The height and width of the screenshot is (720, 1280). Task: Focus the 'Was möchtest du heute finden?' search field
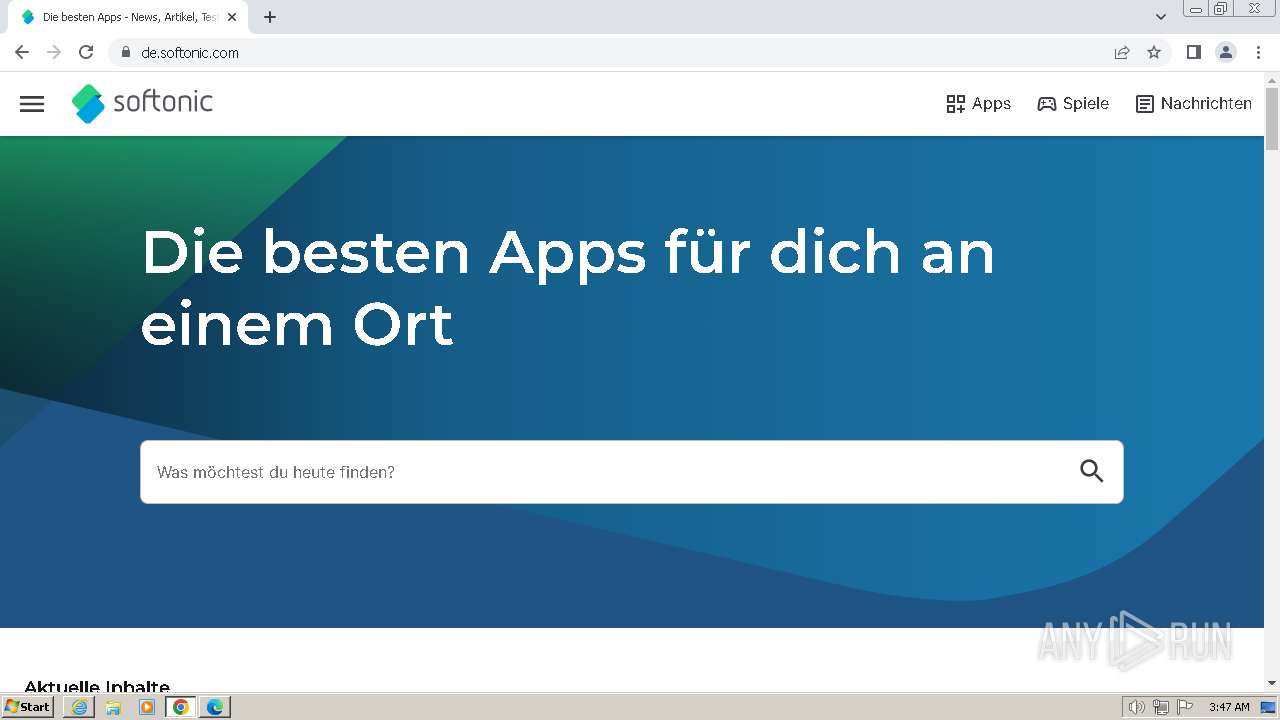click(x=632, y=472)
